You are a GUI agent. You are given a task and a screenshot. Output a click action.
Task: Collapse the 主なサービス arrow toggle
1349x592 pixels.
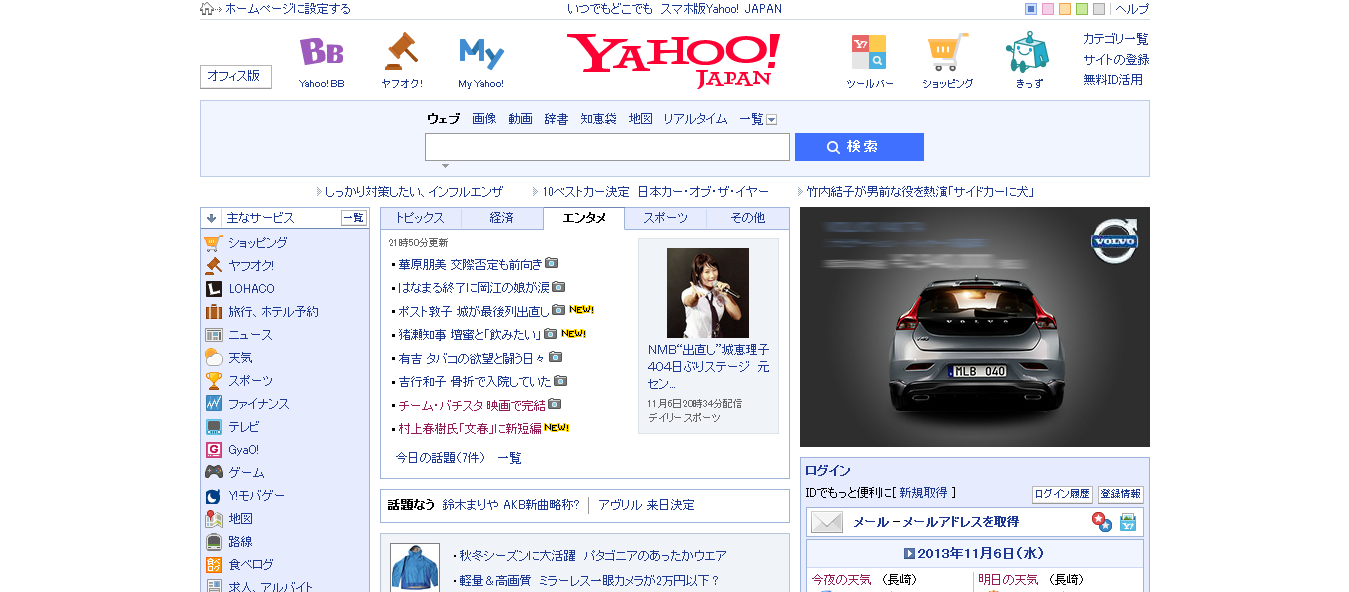click(x=211, y=218)
